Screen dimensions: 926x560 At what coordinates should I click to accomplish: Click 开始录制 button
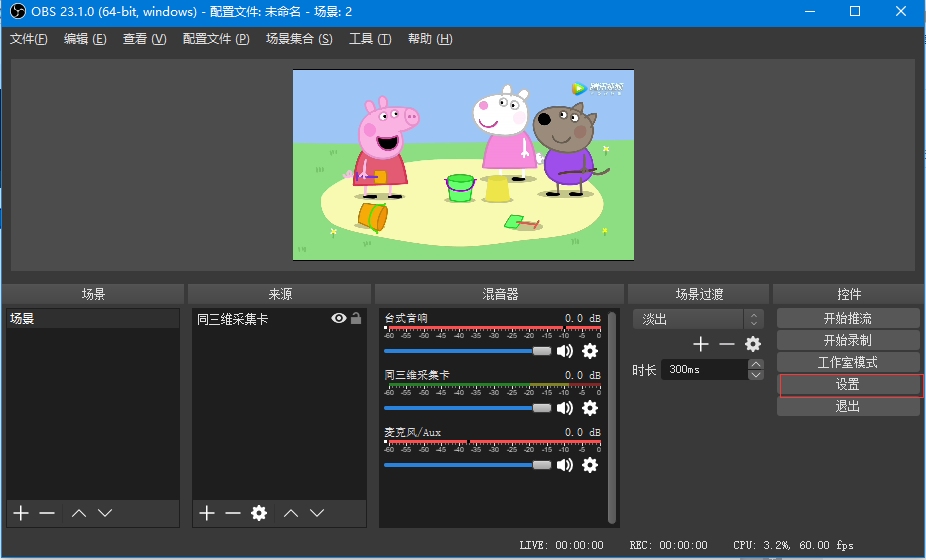[x=848, y=340]
